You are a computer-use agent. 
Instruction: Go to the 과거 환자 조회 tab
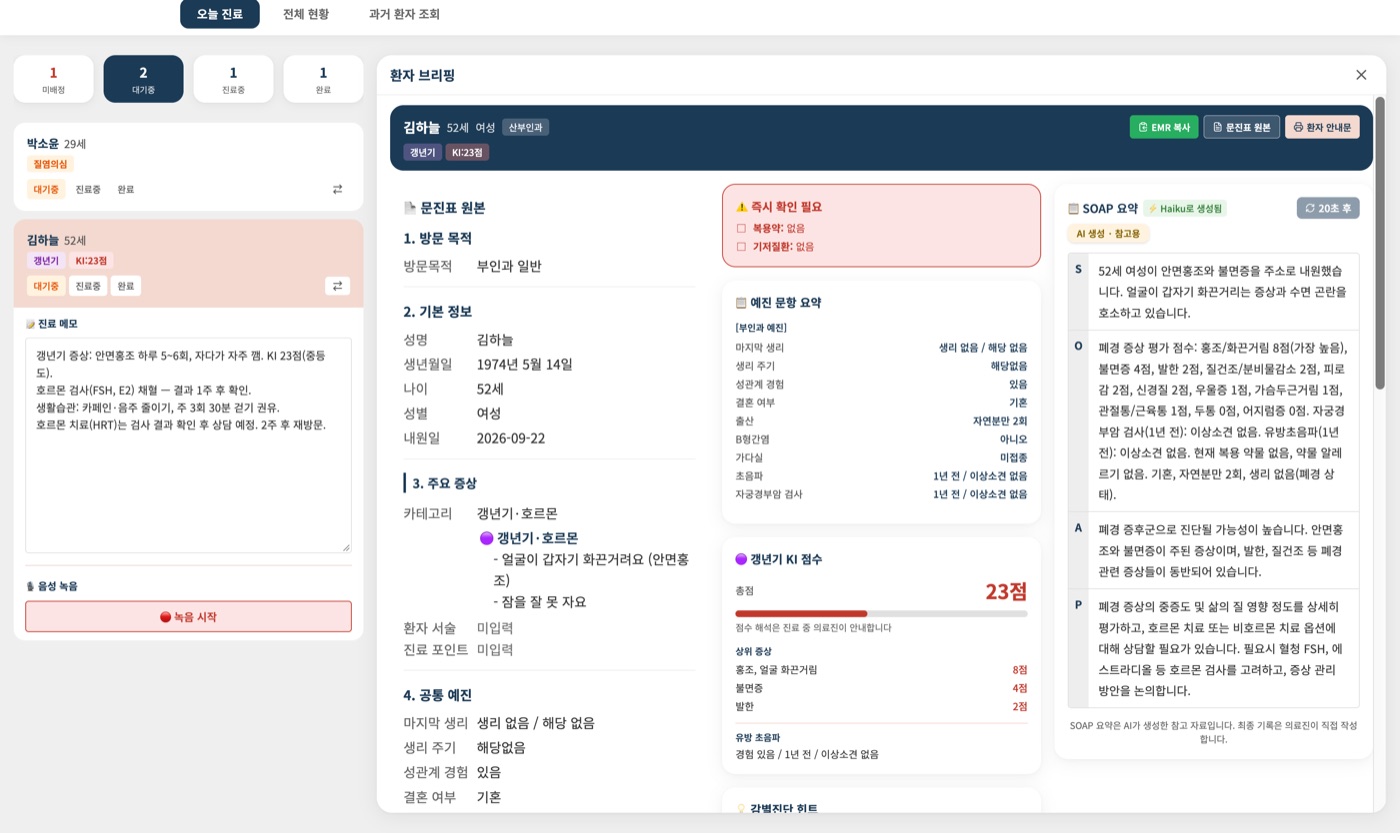(404, 14)
